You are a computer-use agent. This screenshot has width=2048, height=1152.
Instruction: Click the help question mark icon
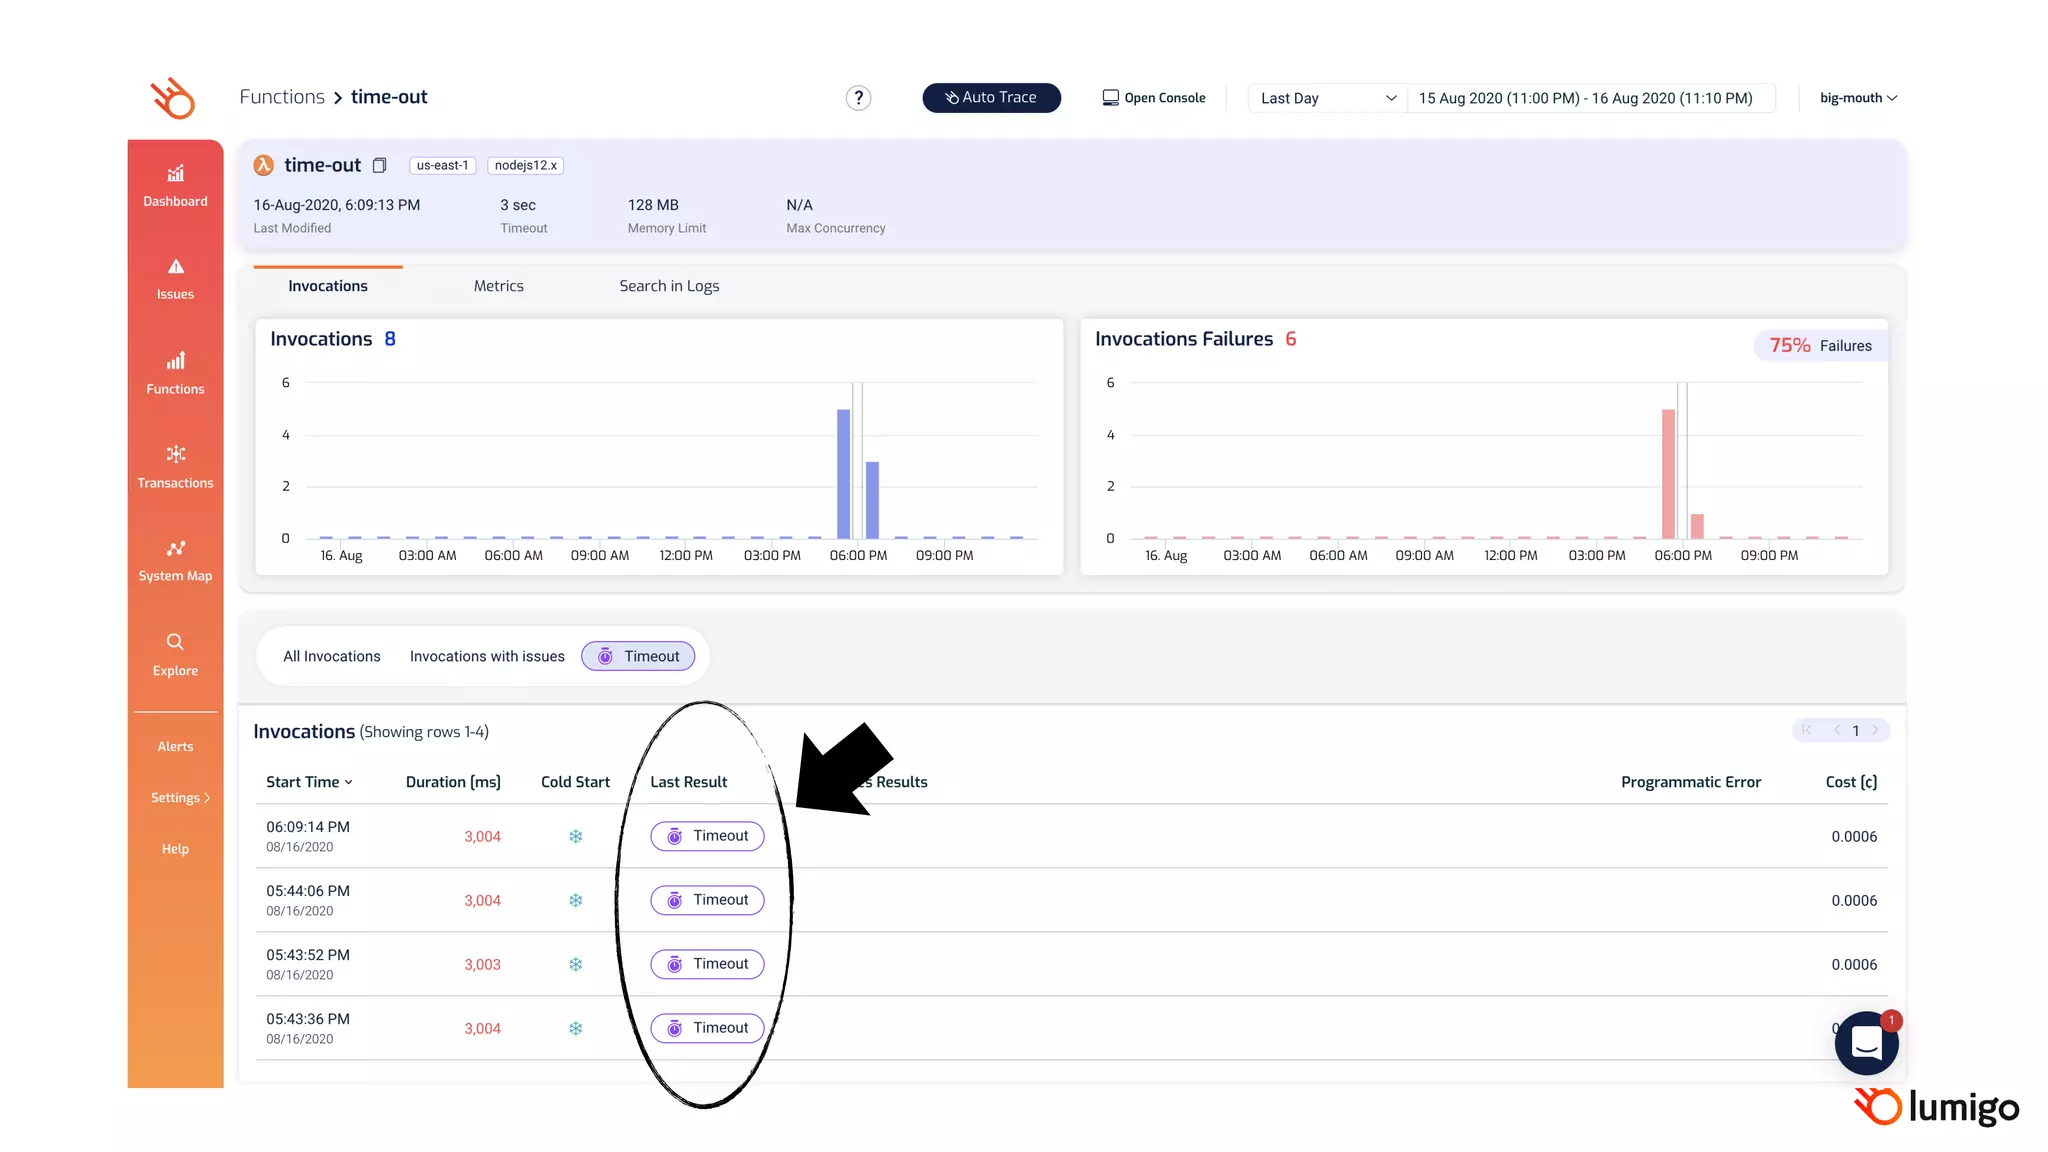click(858, 98)
